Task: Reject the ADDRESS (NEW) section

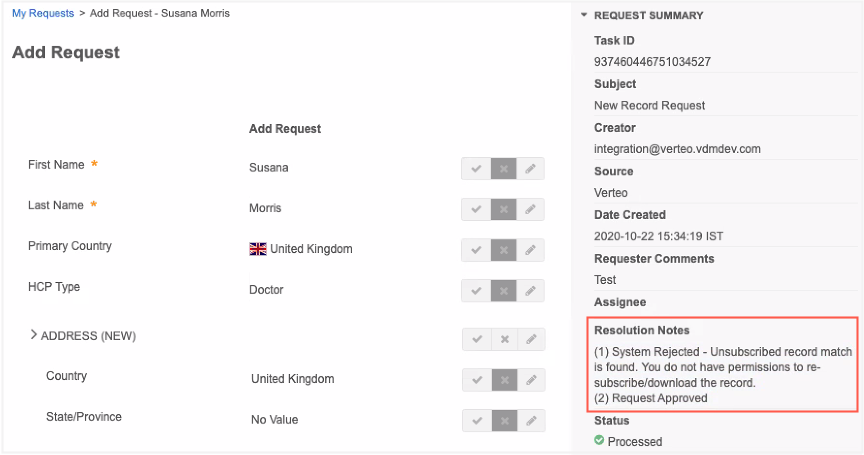Action: [504, 339]
